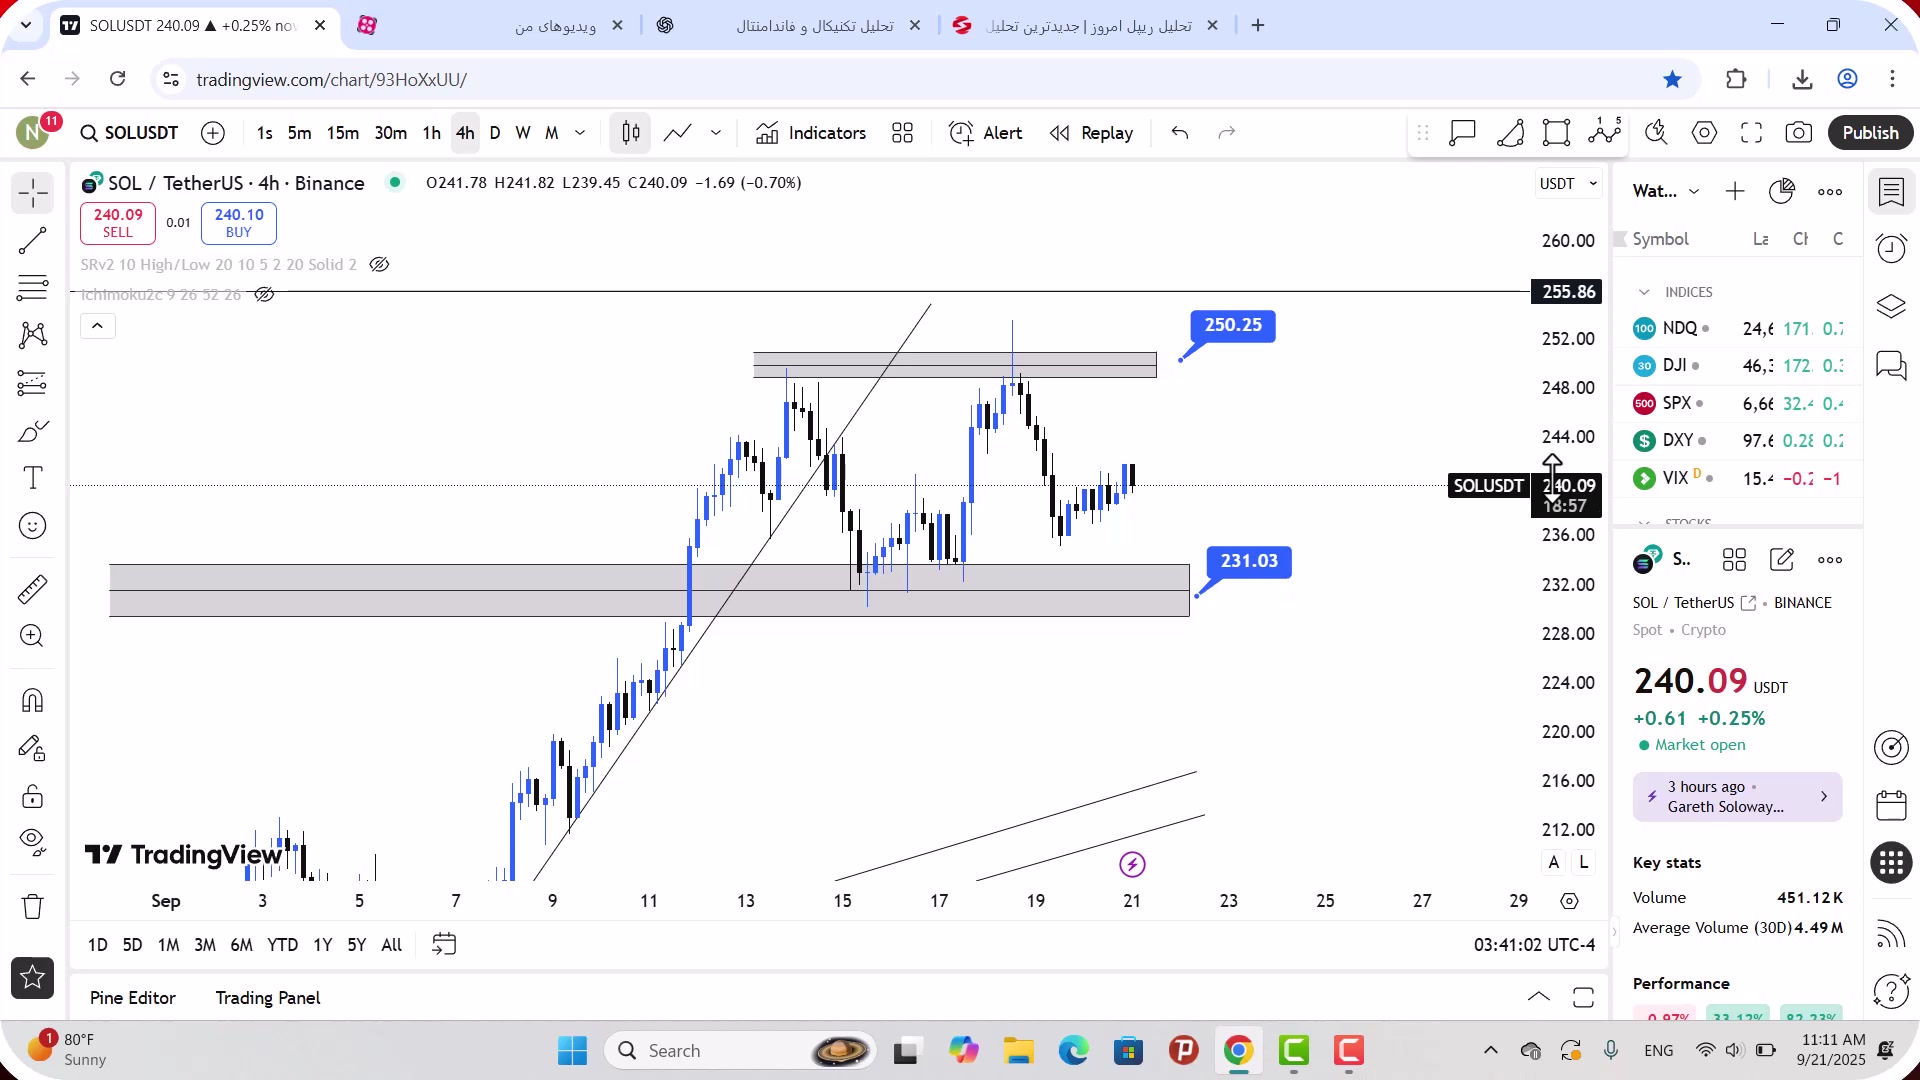Open the indicator templates grid
Screen dimensions: 1920x1080
903,133
